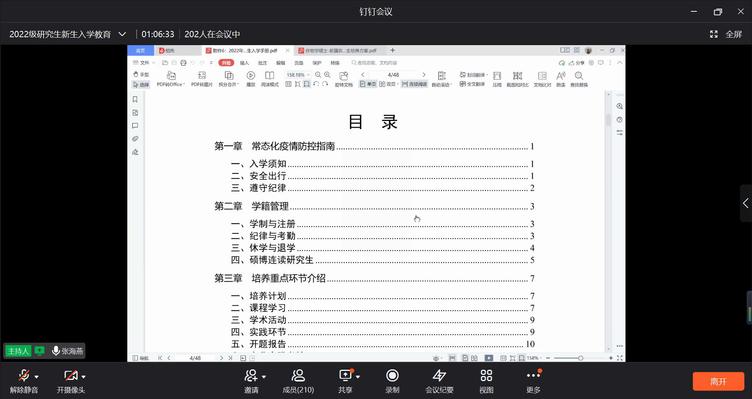752x399 pixels.
Task: Show the 成员(210) members list
Action: coord(298,381)
